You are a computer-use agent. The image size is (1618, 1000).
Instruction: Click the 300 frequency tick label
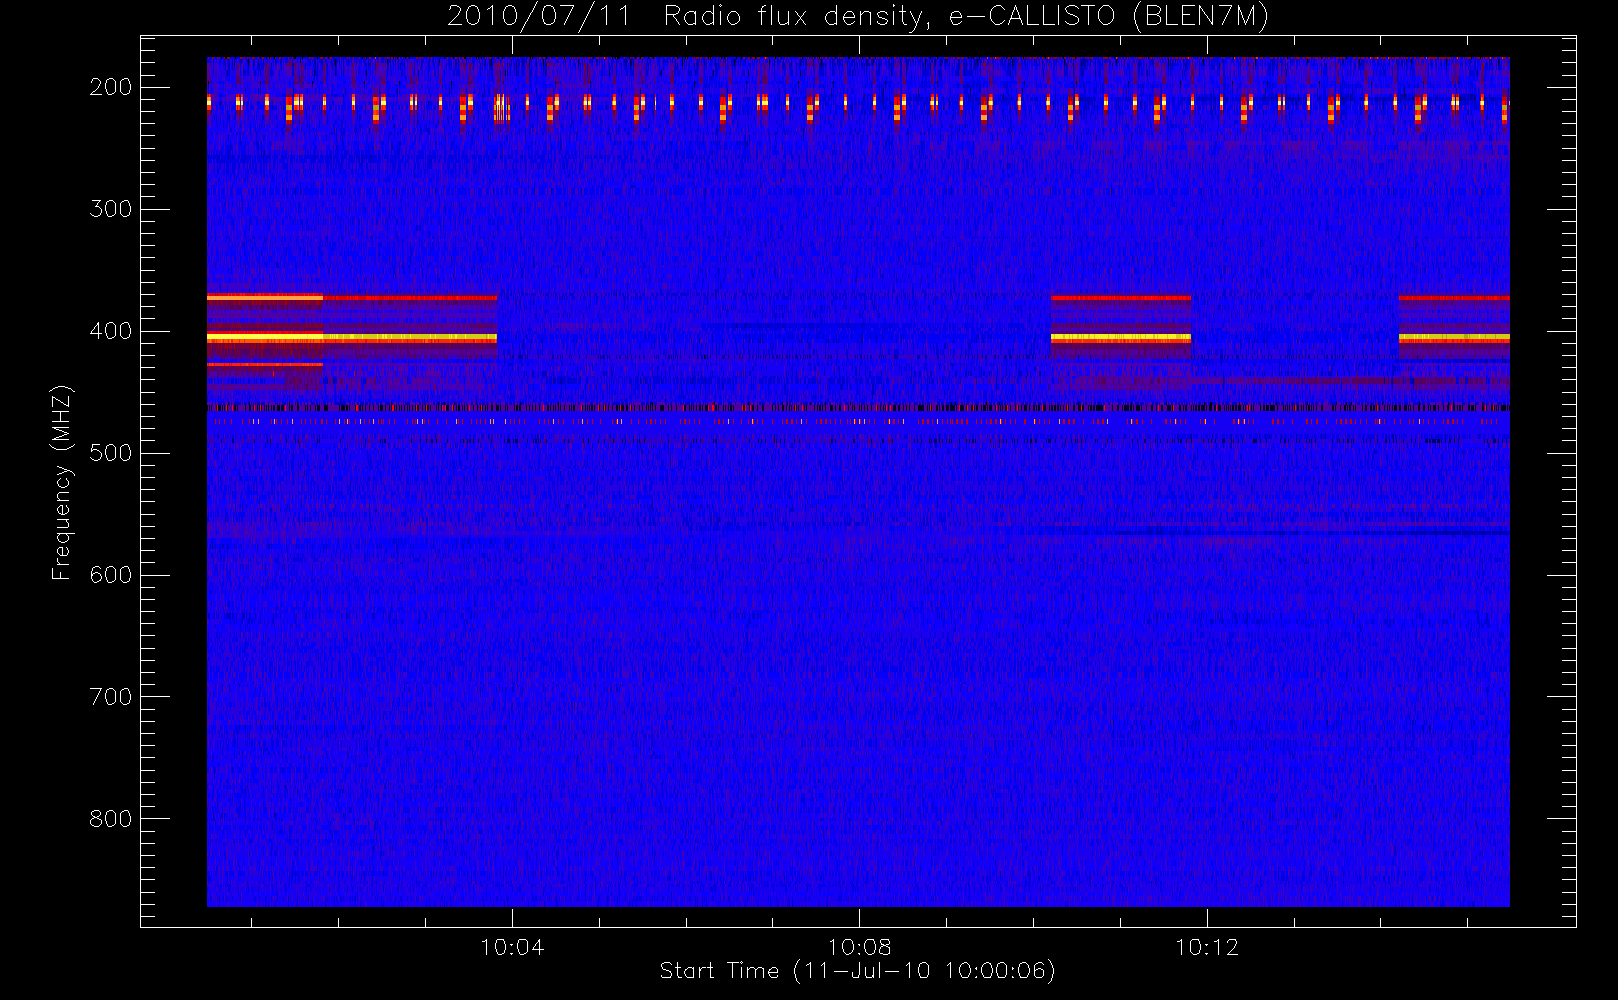pyautogui.click(x=110, y=209)
